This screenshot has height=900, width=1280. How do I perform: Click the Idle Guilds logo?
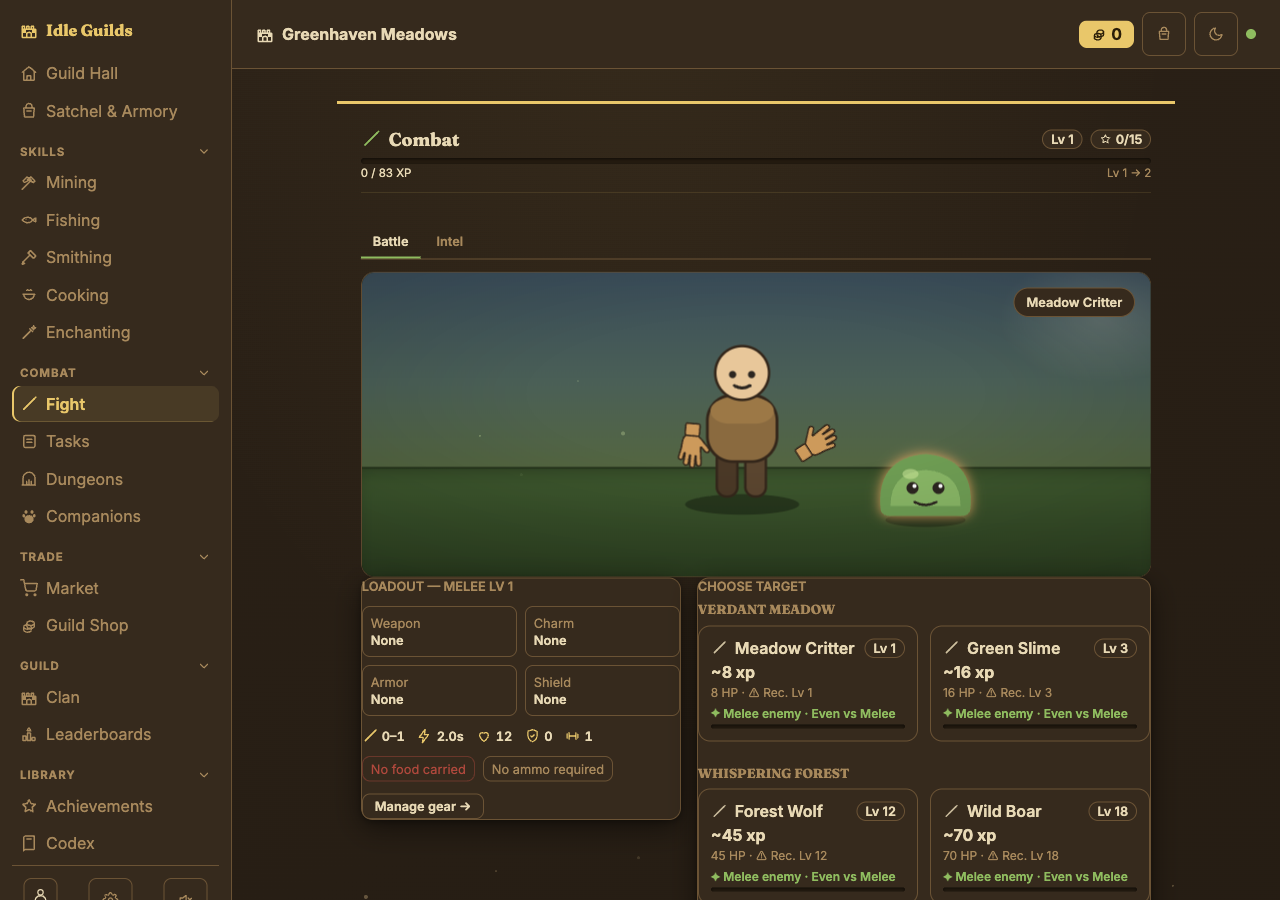77,31
